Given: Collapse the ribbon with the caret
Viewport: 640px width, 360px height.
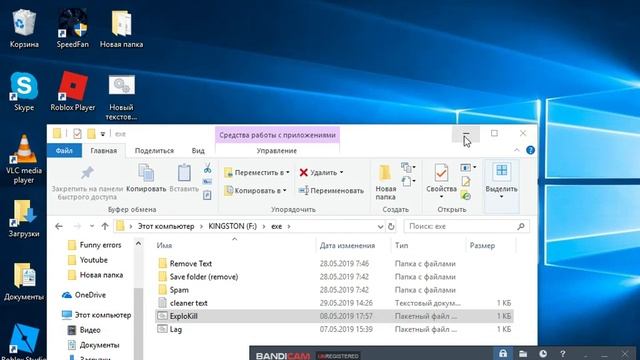Looking at the screenshot, I should [x=516, y=150].
